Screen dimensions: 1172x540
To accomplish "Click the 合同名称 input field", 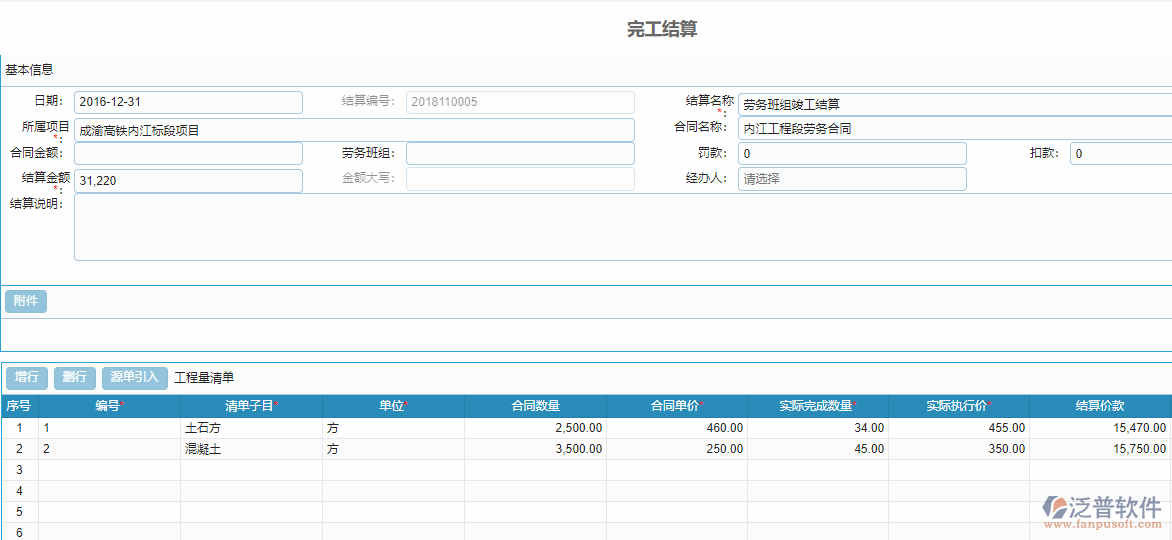I will point(954,128).
